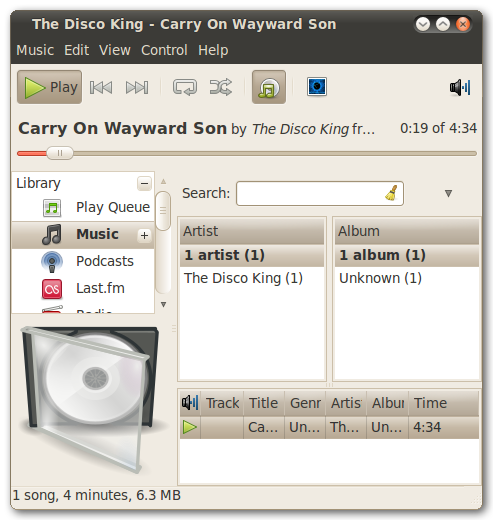The width and height of the screenshot is (493, 520).
Task: Open the Music menu
Action: point(35,50)
